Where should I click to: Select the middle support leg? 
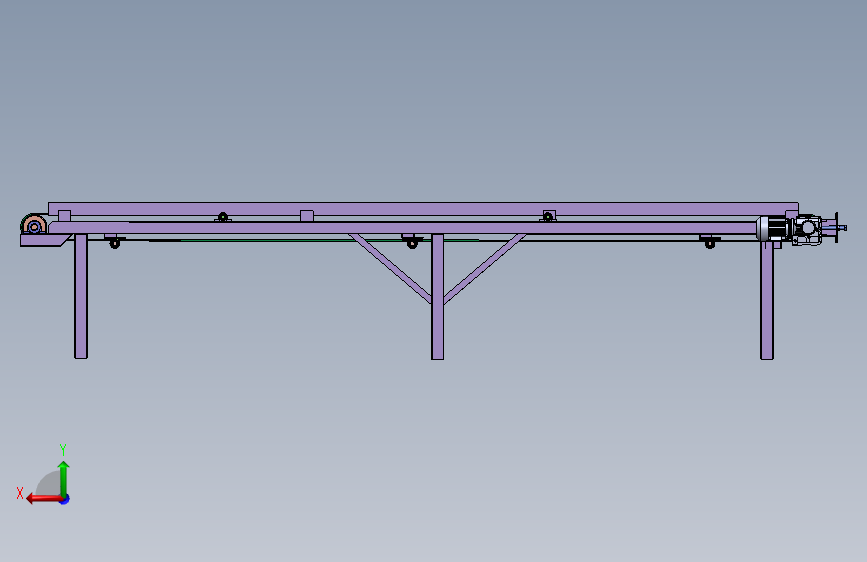[x=437, y=297]
